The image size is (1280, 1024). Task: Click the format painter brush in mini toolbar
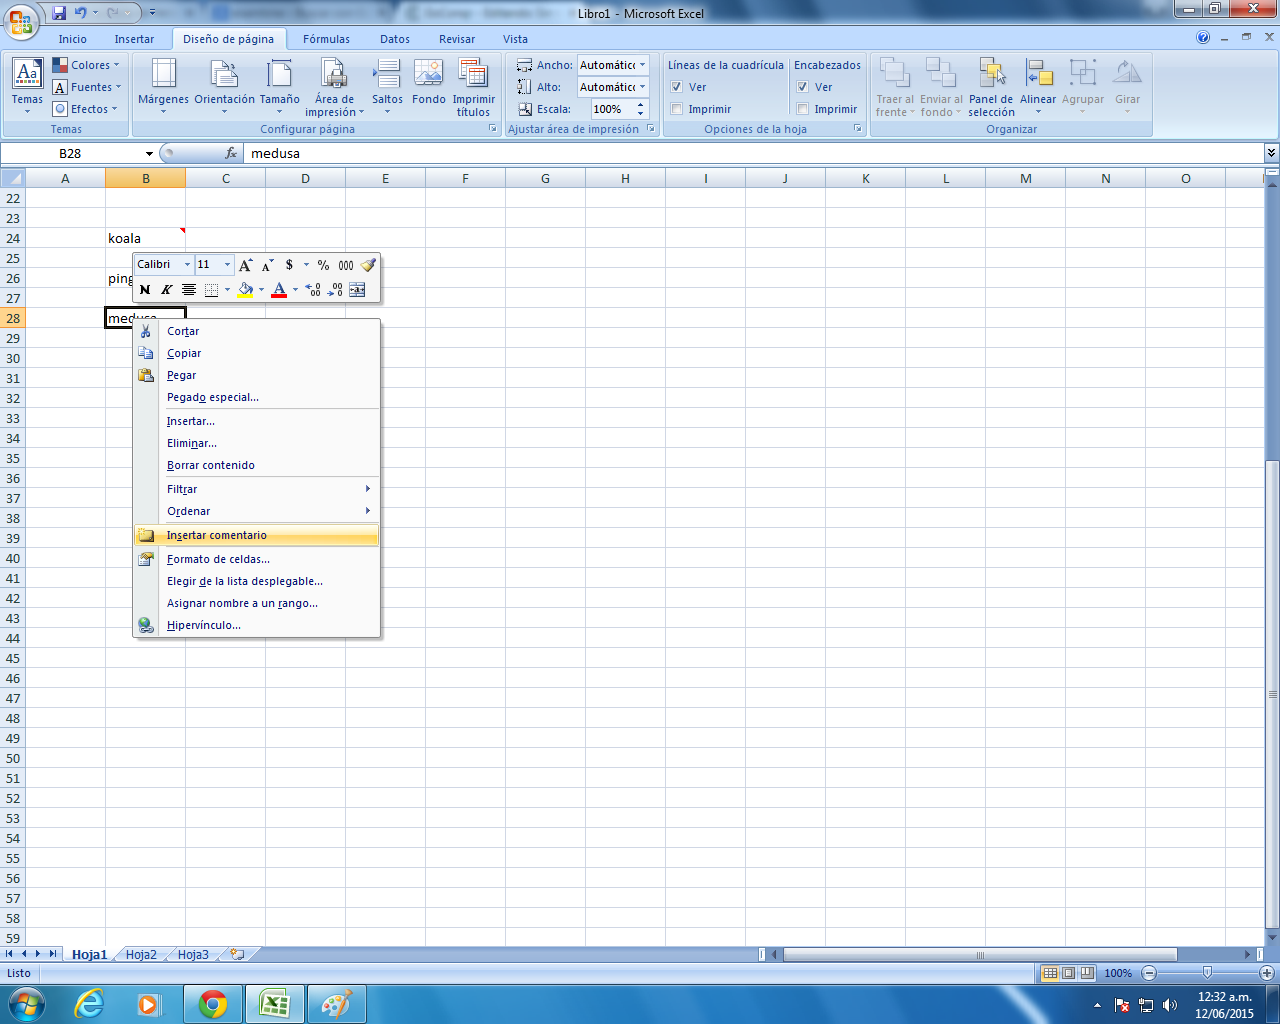coord(368,265)
